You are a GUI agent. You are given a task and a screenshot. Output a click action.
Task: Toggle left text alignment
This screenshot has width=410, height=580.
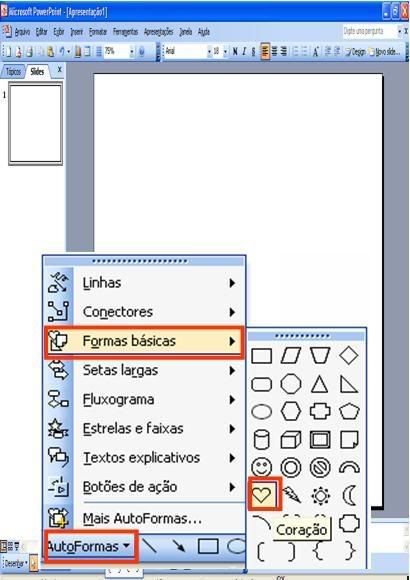pyautogui.click(x=265, y=51)
